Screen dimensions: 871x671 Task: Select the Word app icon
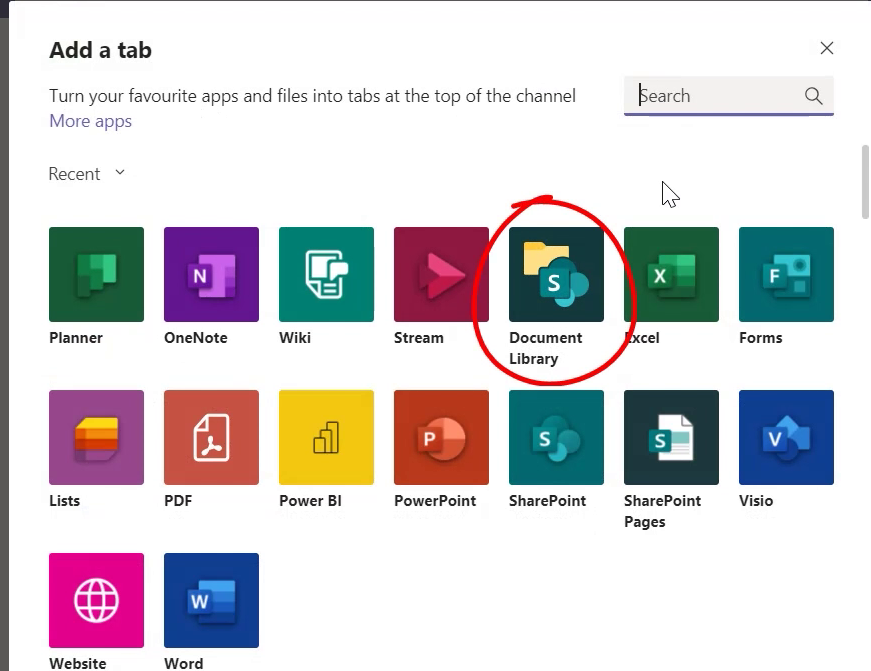[x=211, y=600]
